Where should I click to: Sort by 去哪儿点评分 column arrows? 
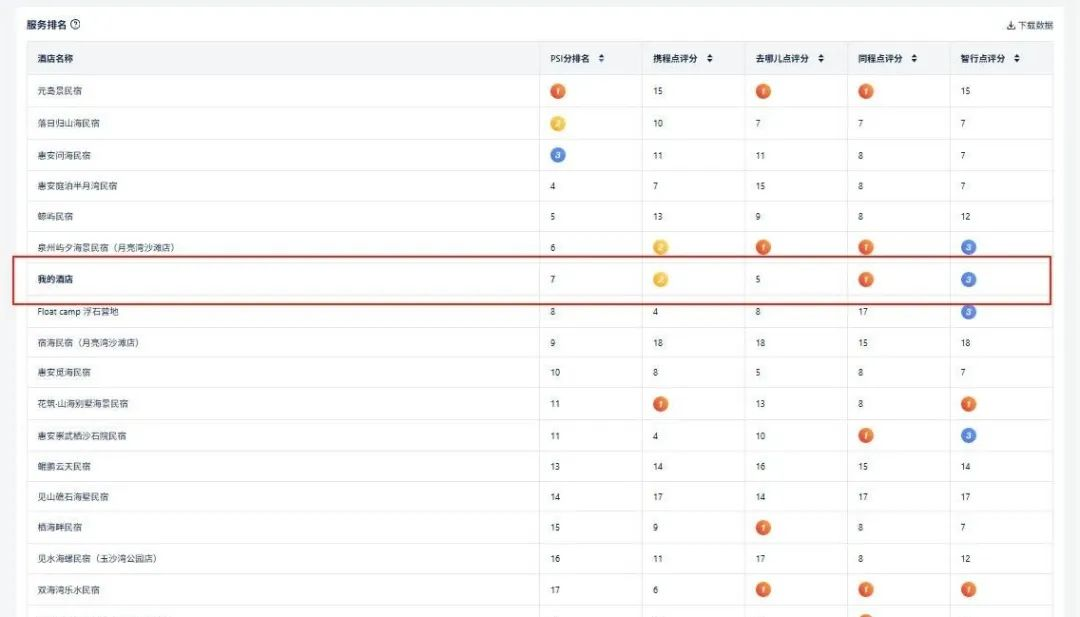821,59
